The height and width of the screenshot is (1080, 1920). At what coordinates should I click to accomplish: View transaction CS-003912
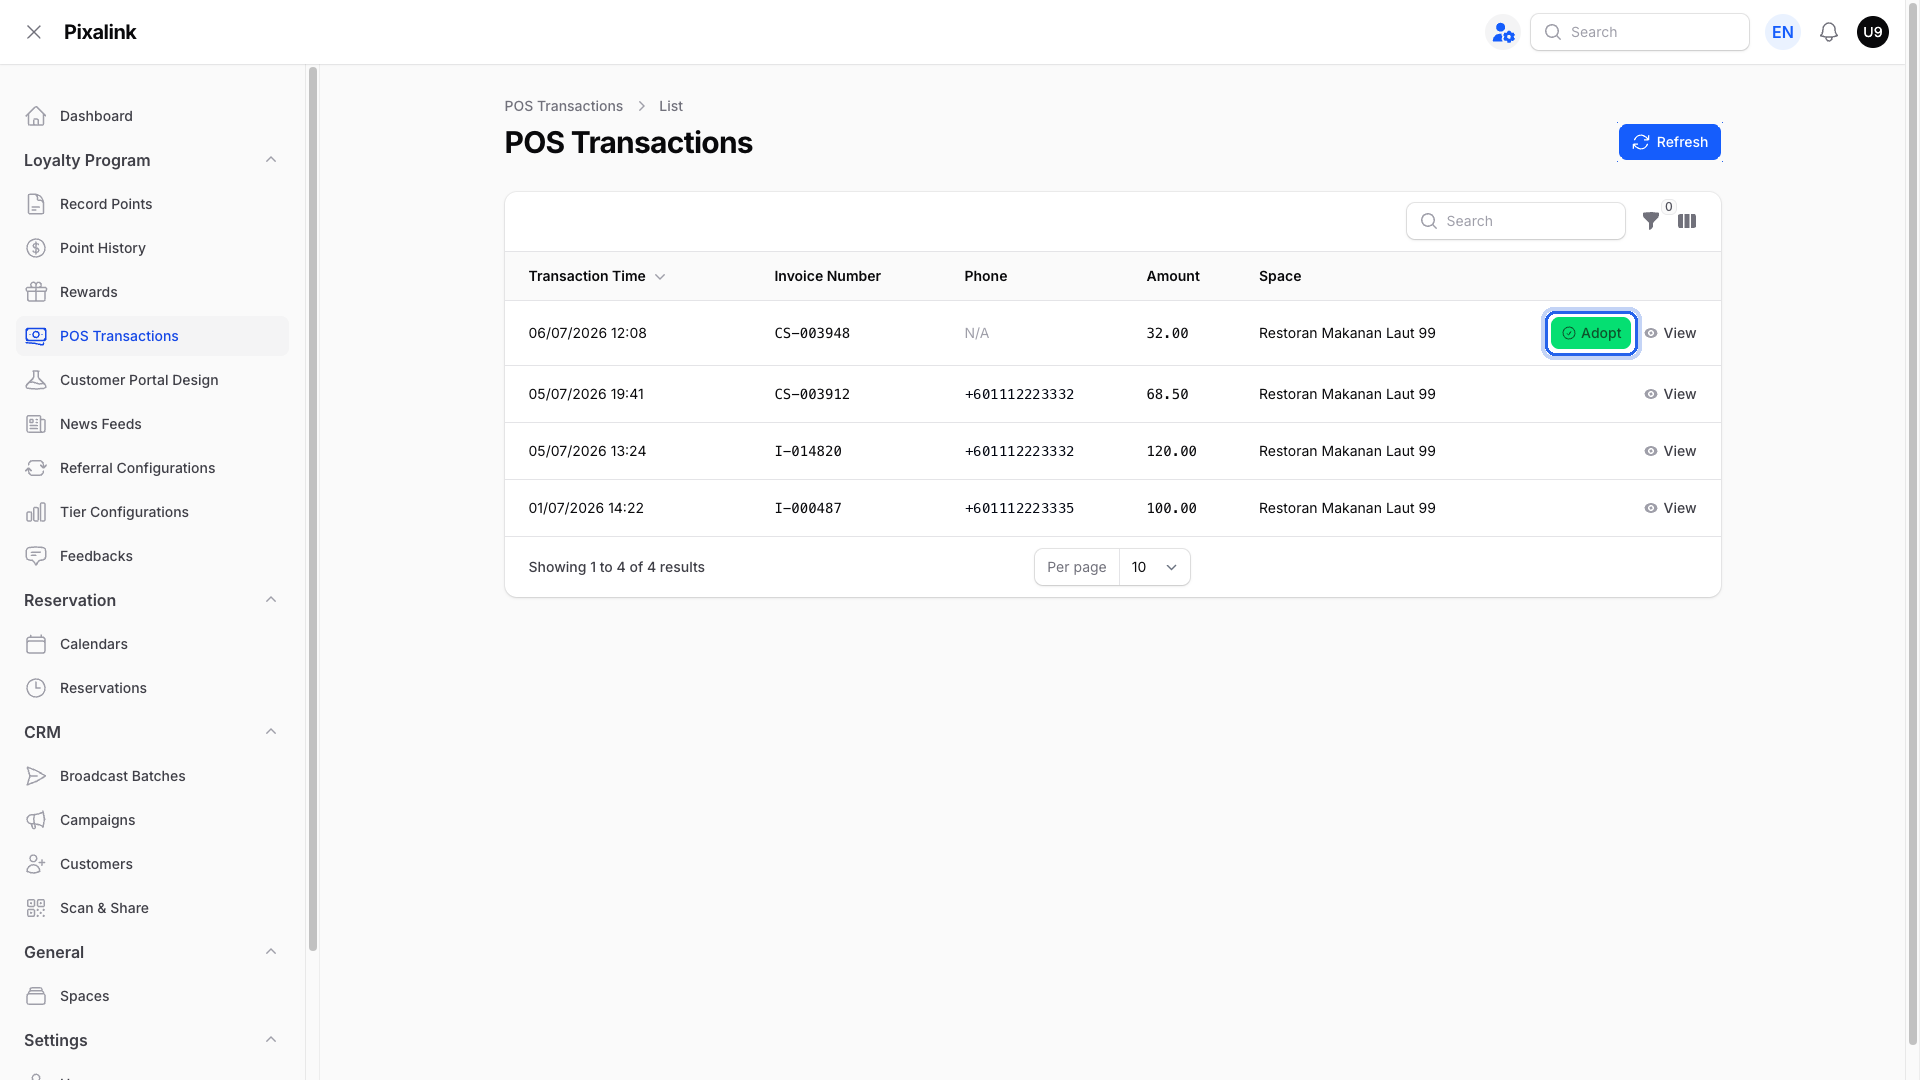pos(1670,394)
